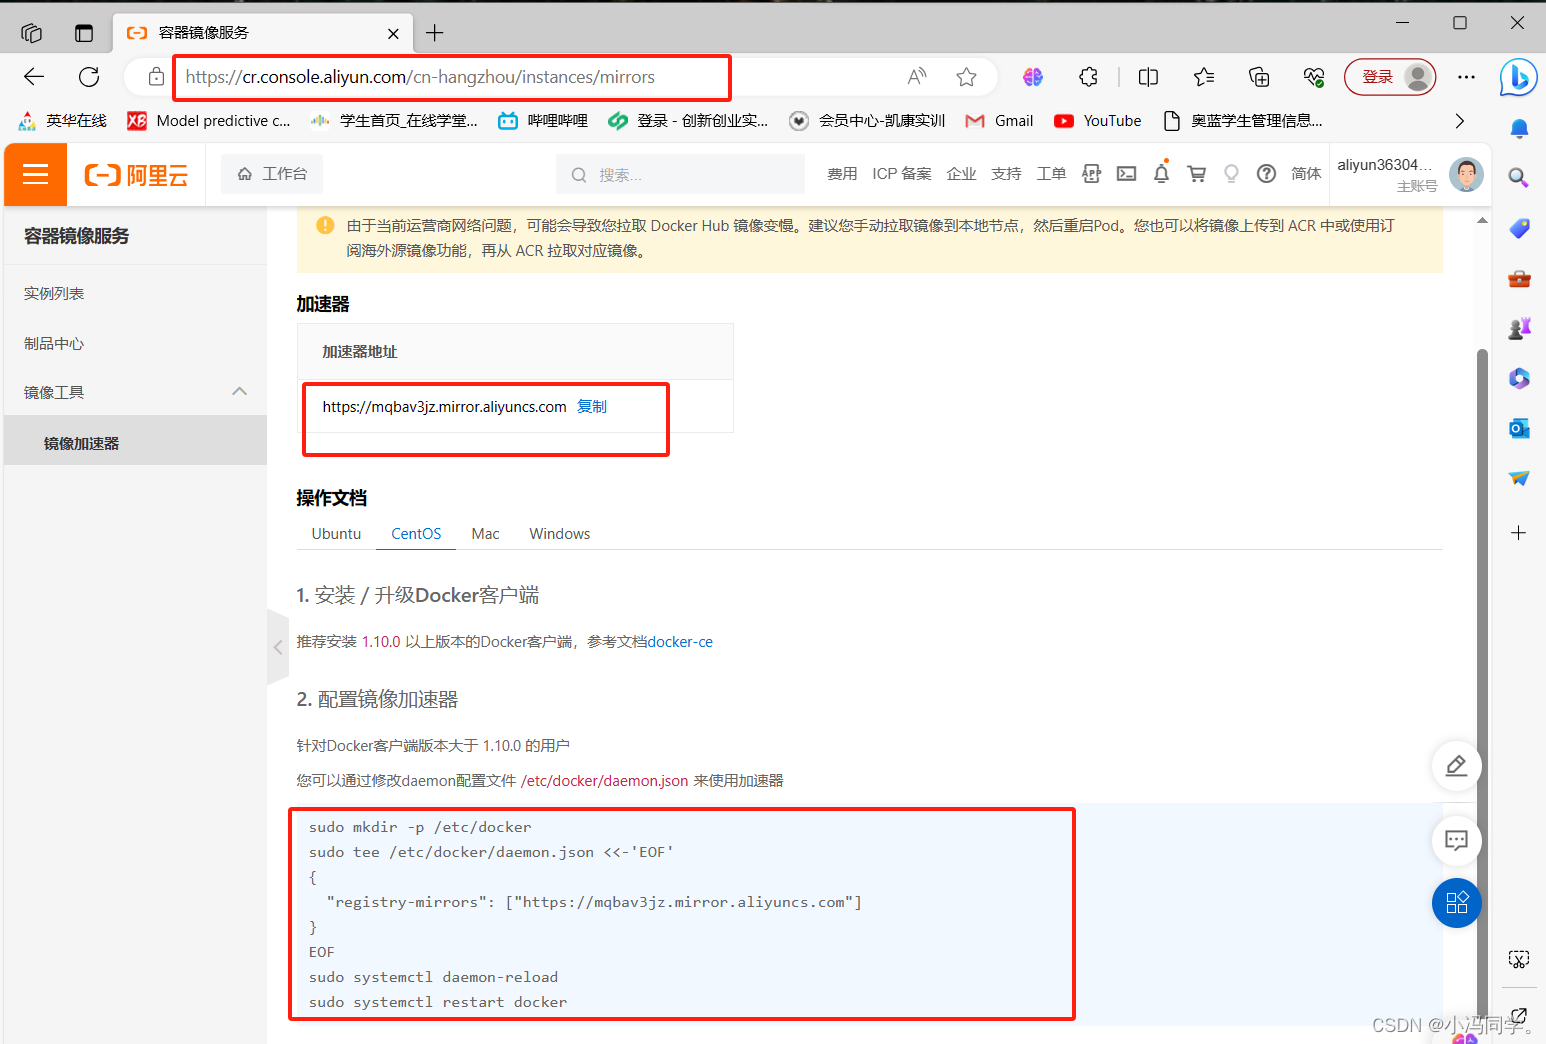Switch to the CentOS tab
The height and width of the screenshot is (1044, 1546).
click(416, 534)
